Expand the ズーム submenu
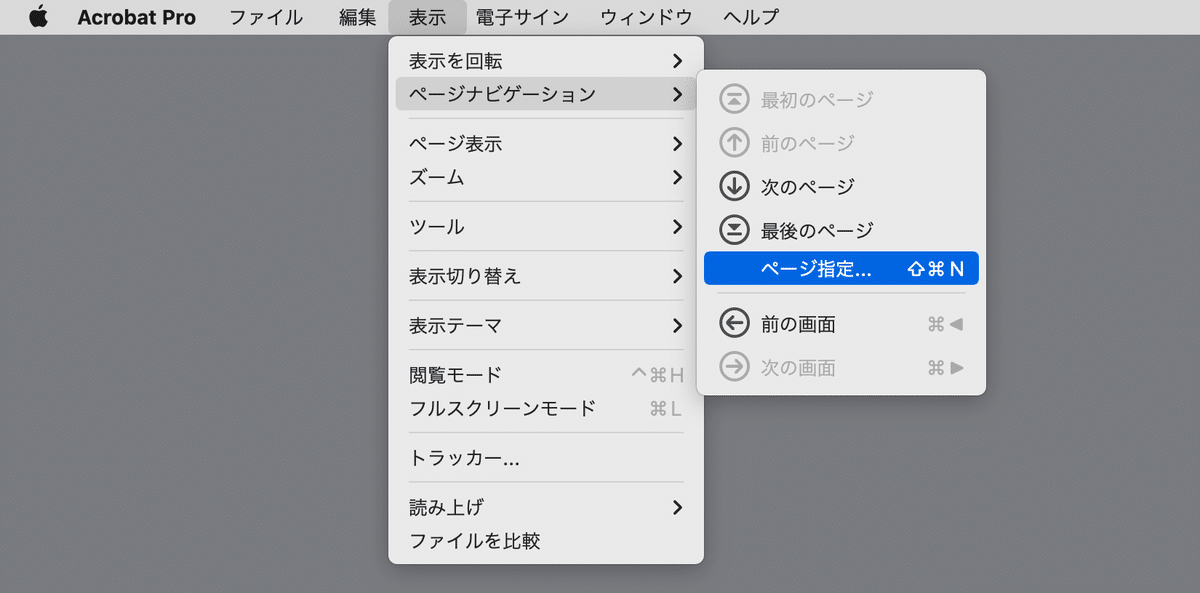The height and width of the screenshot is (593, 1200). click(x=546, y=177)
